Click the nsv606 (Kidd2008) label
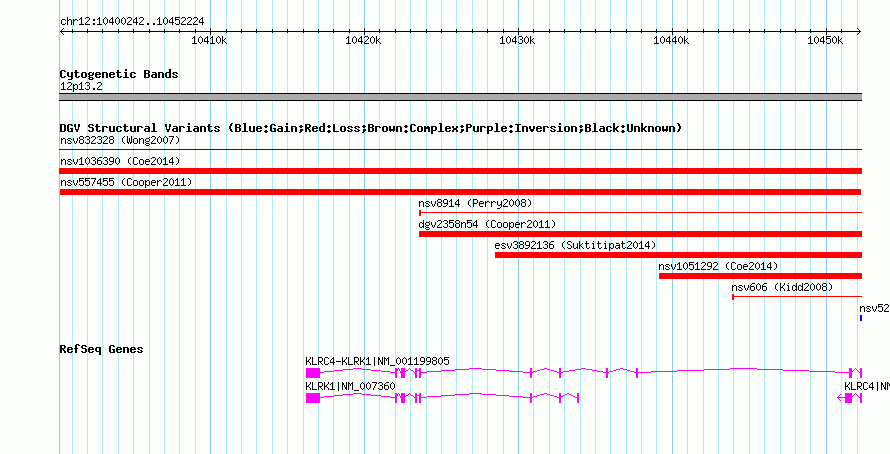 coord(782,287)
